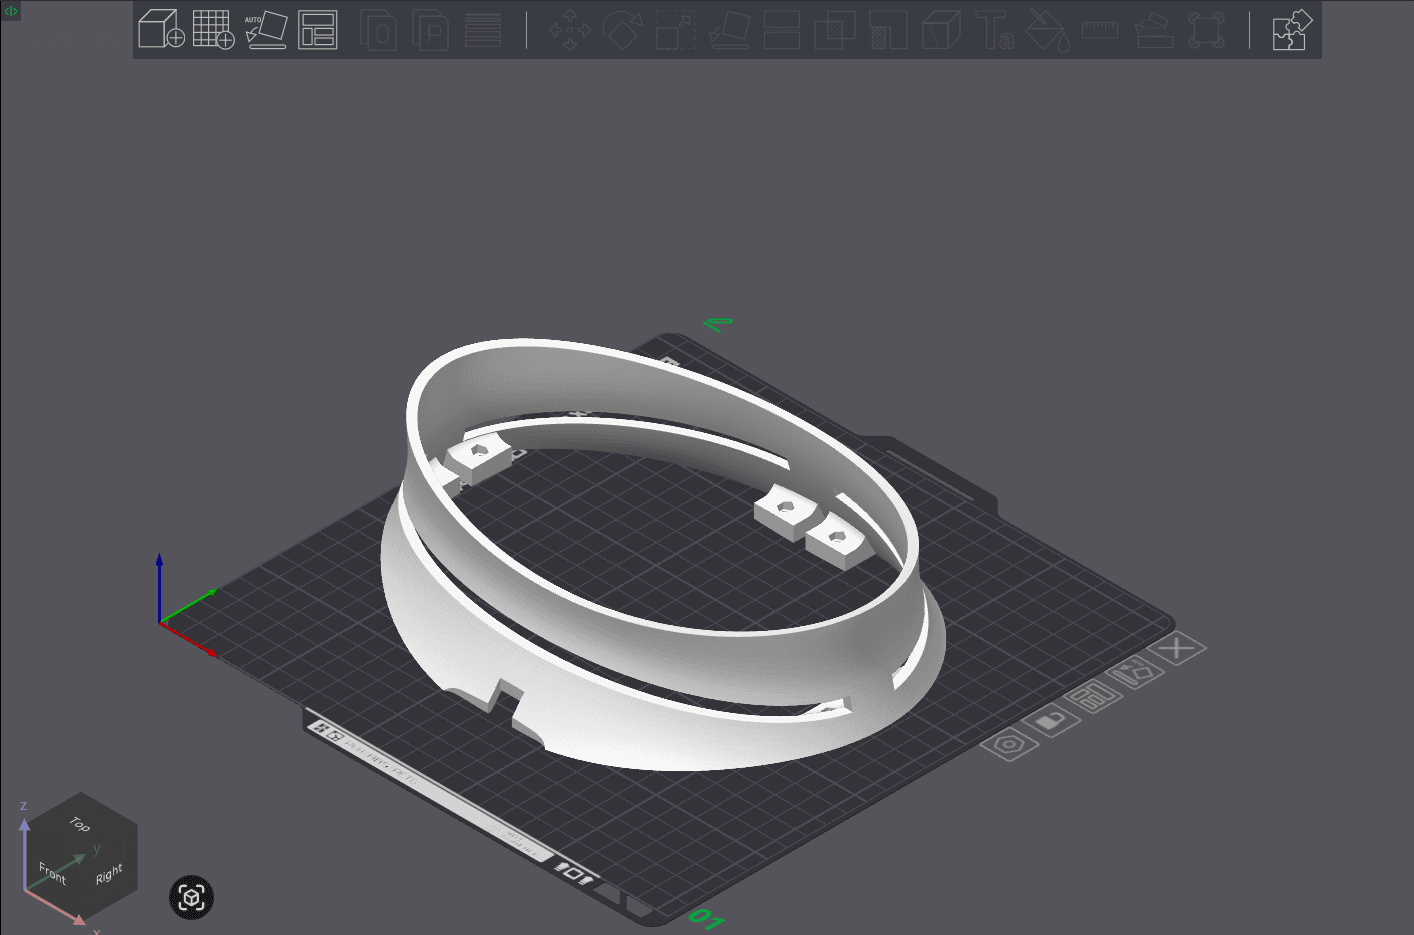Select the Scale tool
This screenshot has width=1414, height=935.
[x=674, y=30]
